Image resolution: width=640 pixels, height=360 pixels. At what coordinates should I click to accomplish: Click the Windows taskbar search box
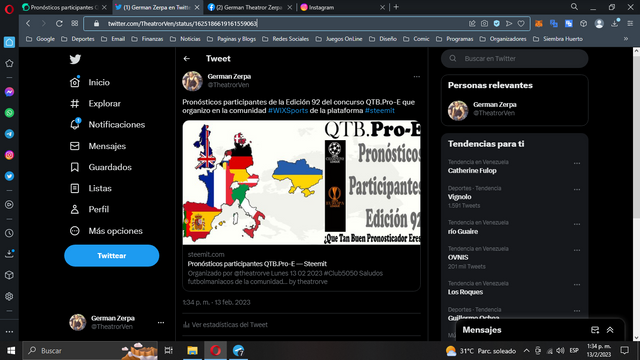[x=90, y=351]
